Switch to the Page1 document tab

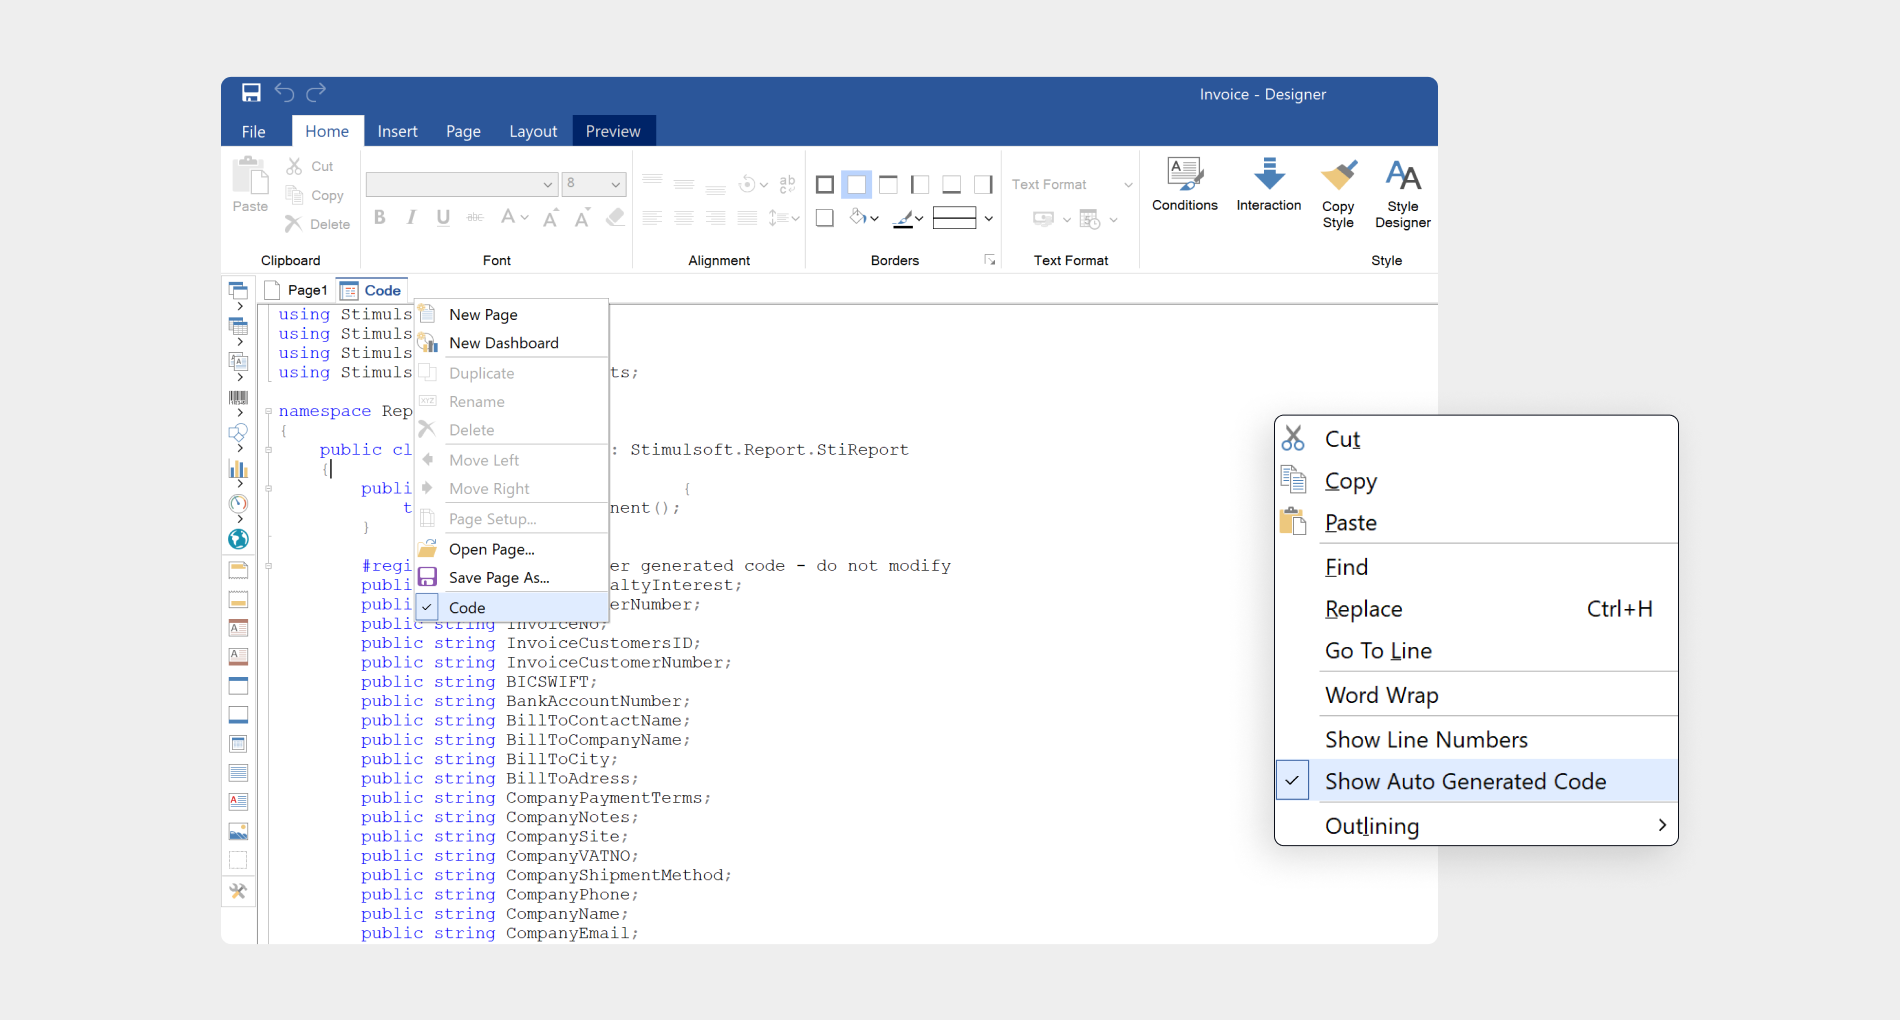tap(297, 290)
